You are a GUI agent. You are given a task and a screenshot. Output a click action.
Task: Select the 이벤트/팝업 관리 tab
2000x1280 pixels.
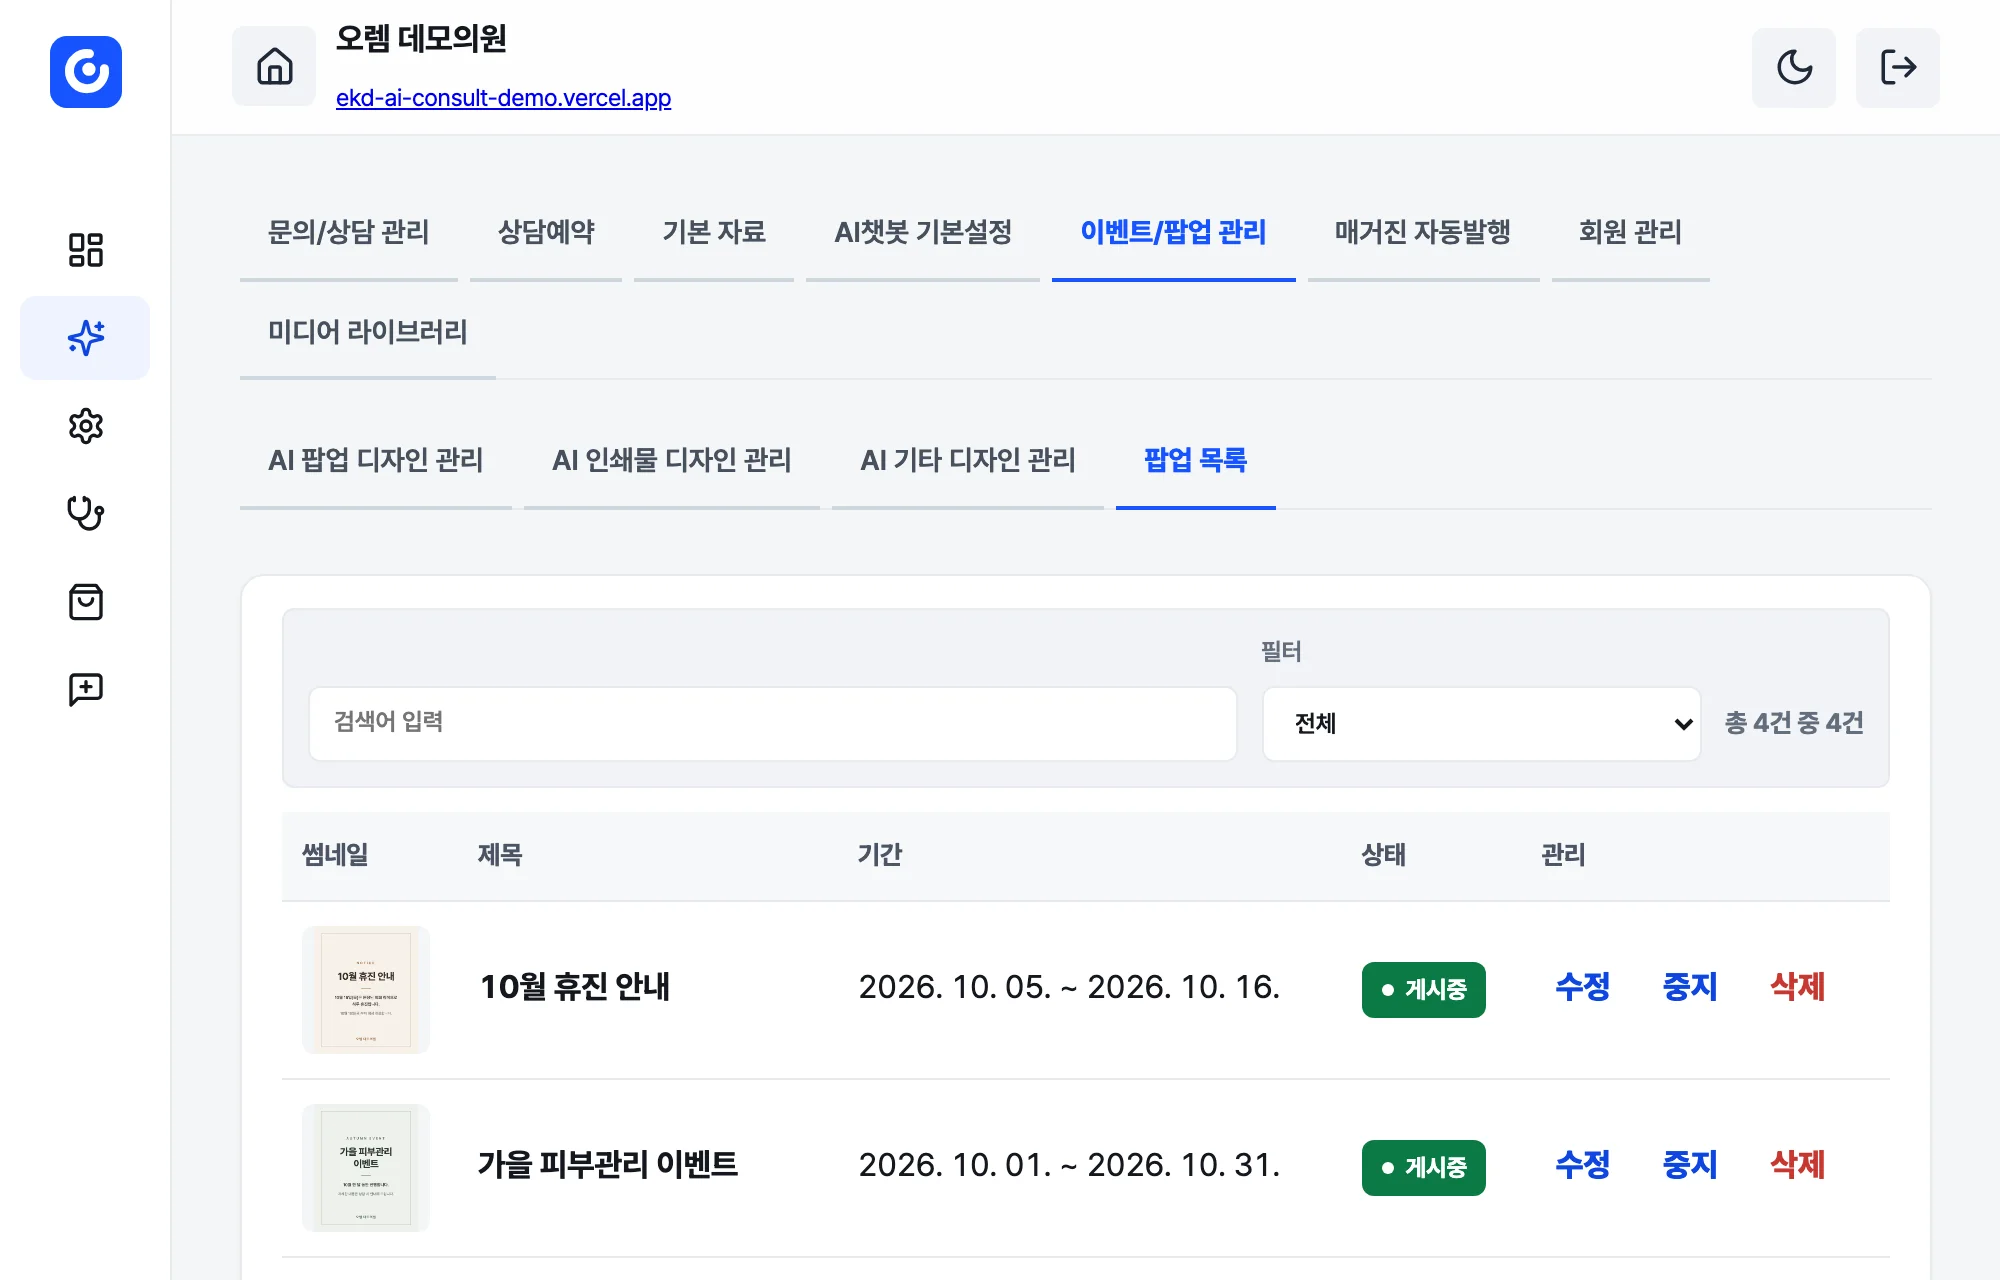point(1174,232)
